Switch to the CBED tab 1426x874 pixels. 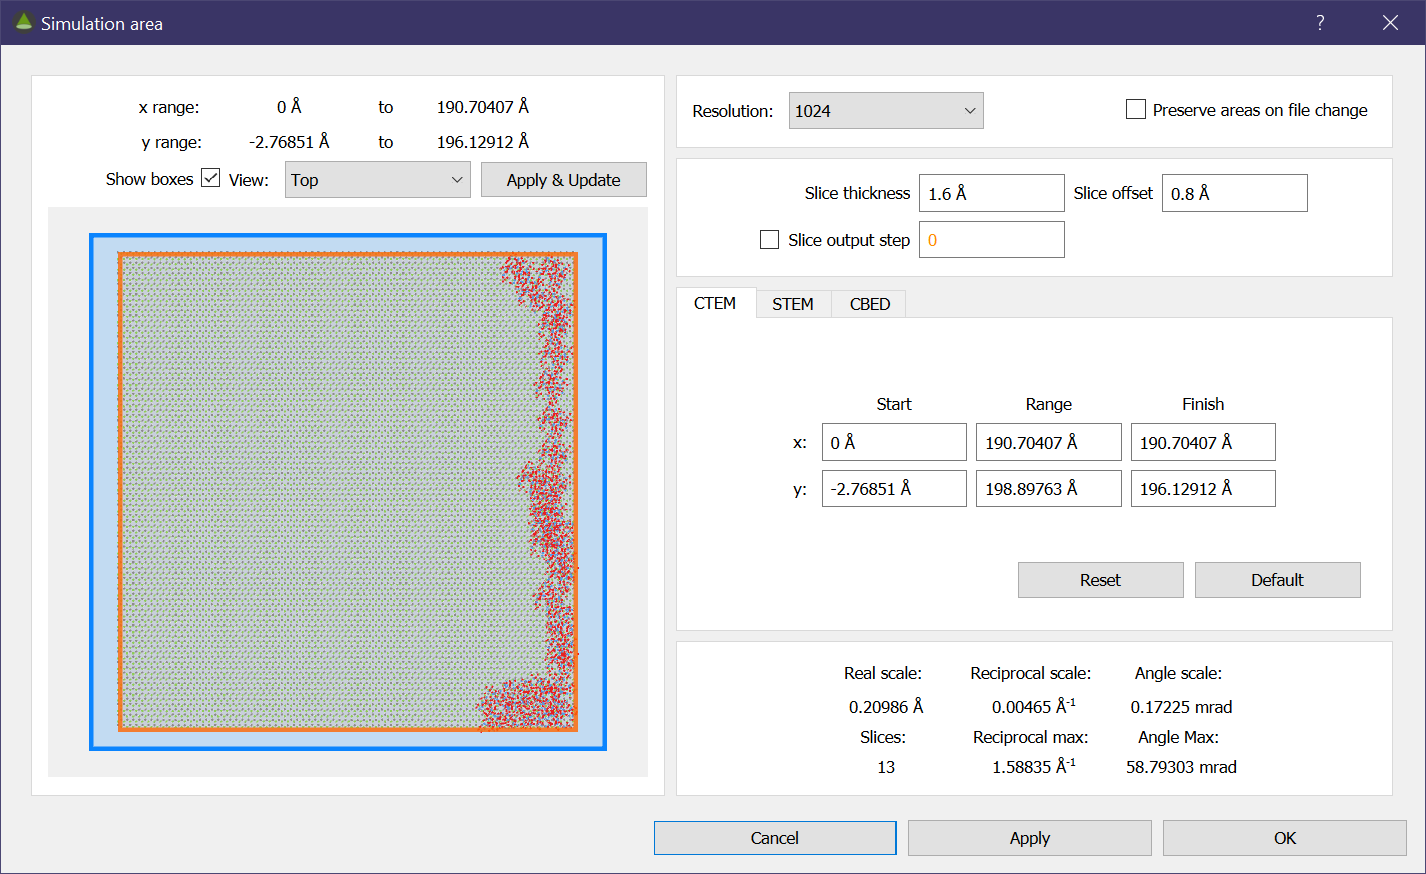[x=869, y=304]
